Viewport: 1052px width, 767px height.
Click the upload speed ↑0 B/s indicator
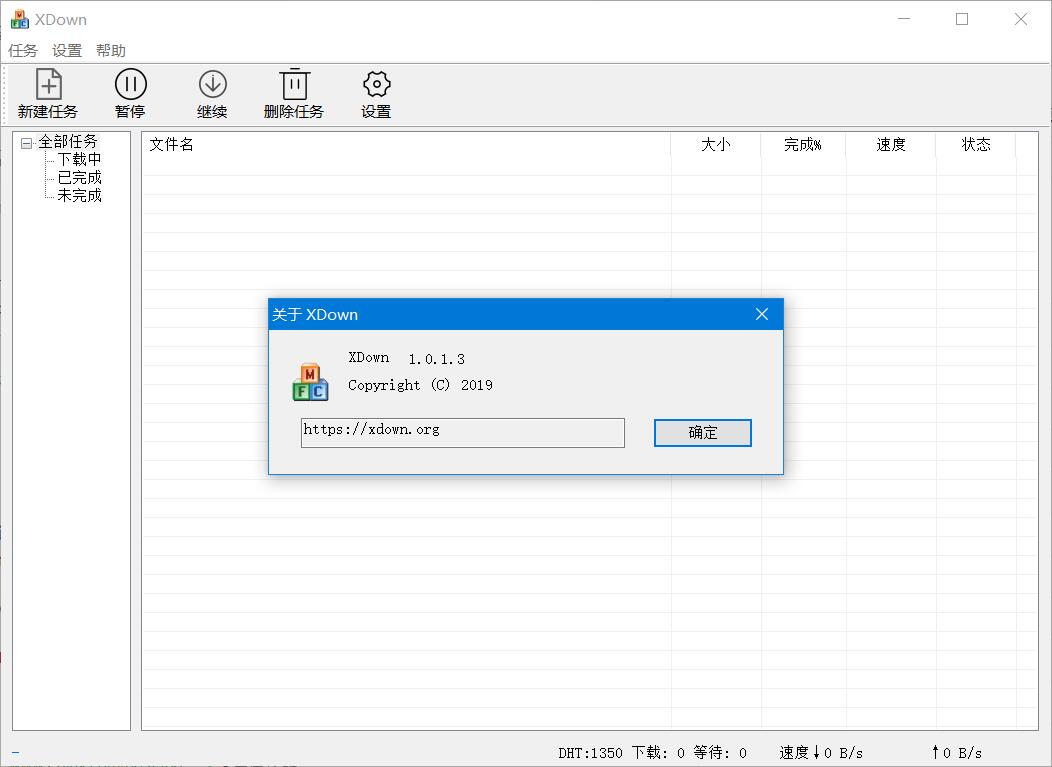coord(957,753)
